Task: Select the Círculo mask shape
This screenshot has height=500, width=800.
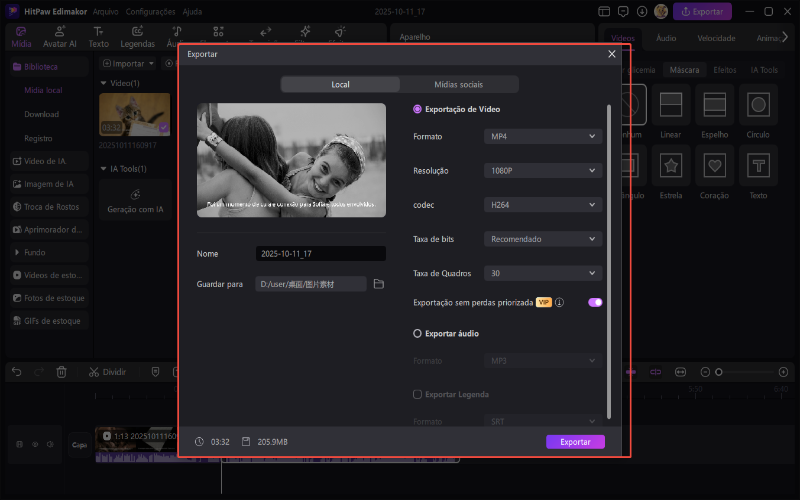Action: pos(759,105)
